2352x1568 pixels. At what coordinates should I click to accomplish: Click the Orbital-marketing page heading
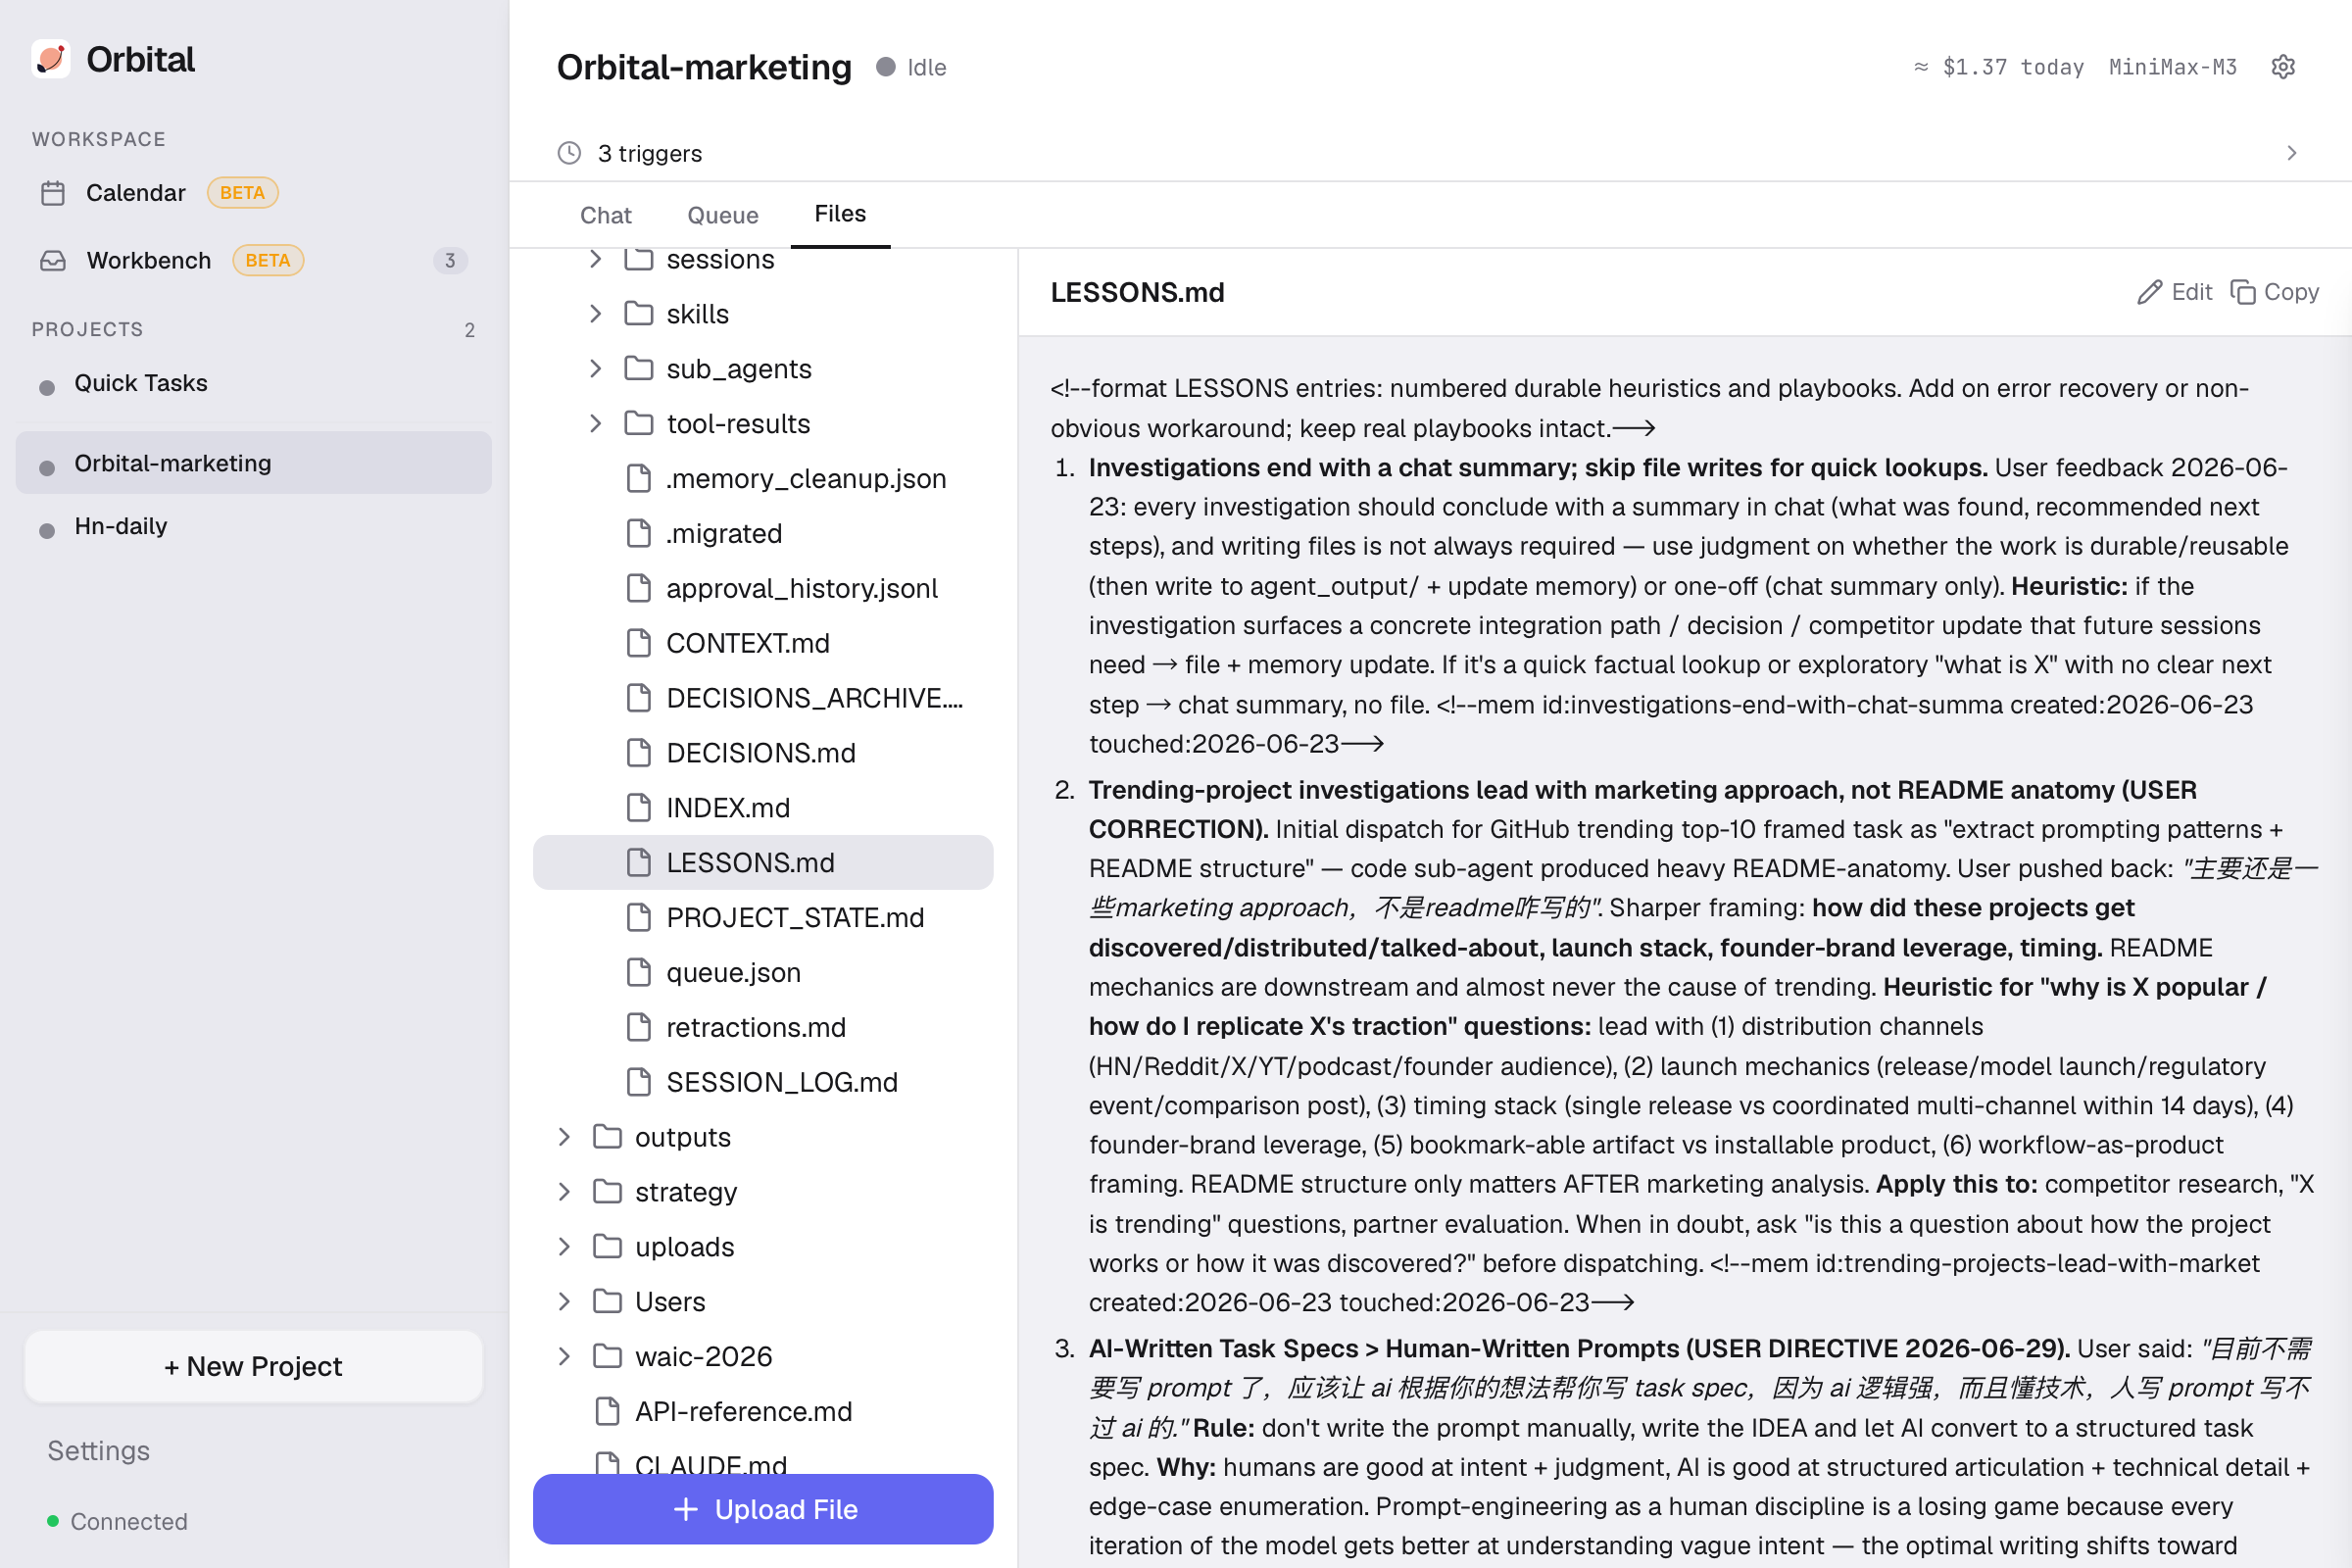704,67
